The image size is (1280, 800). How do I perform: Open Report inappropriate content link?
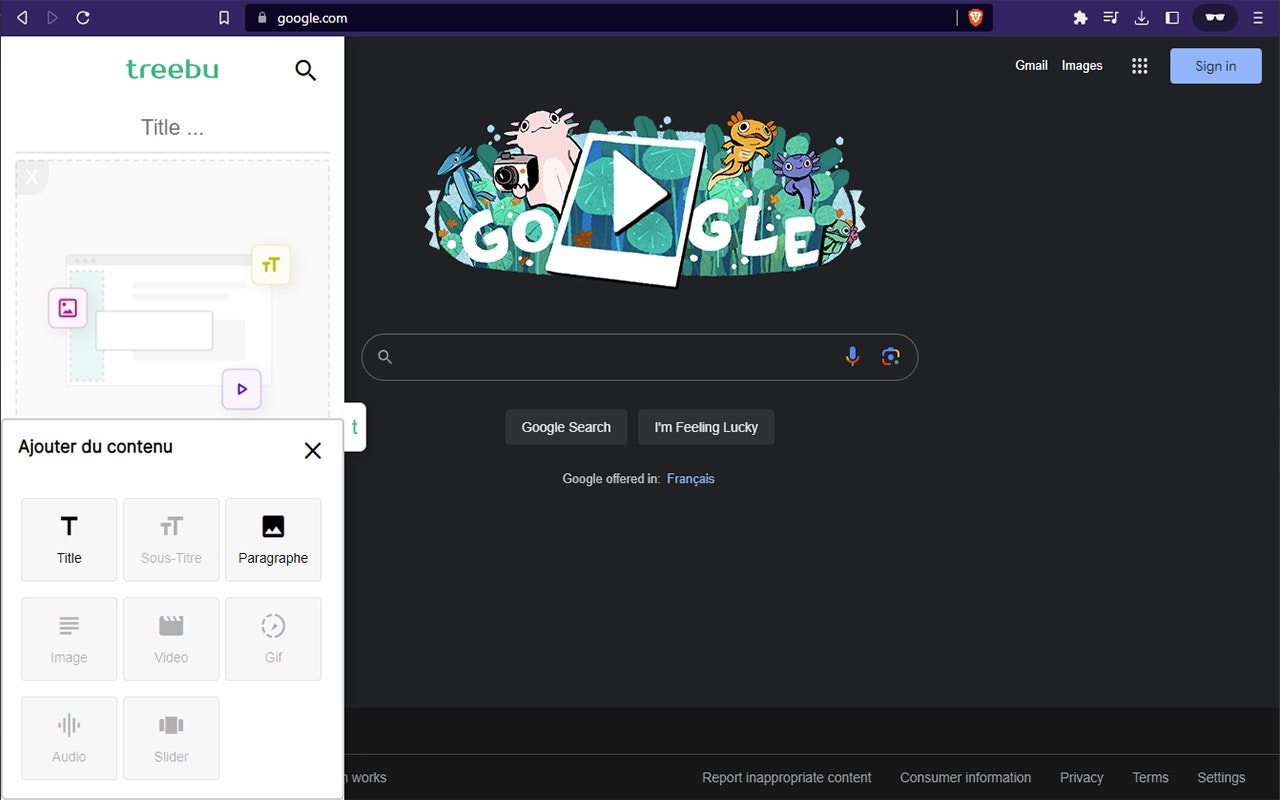point(787,777)
